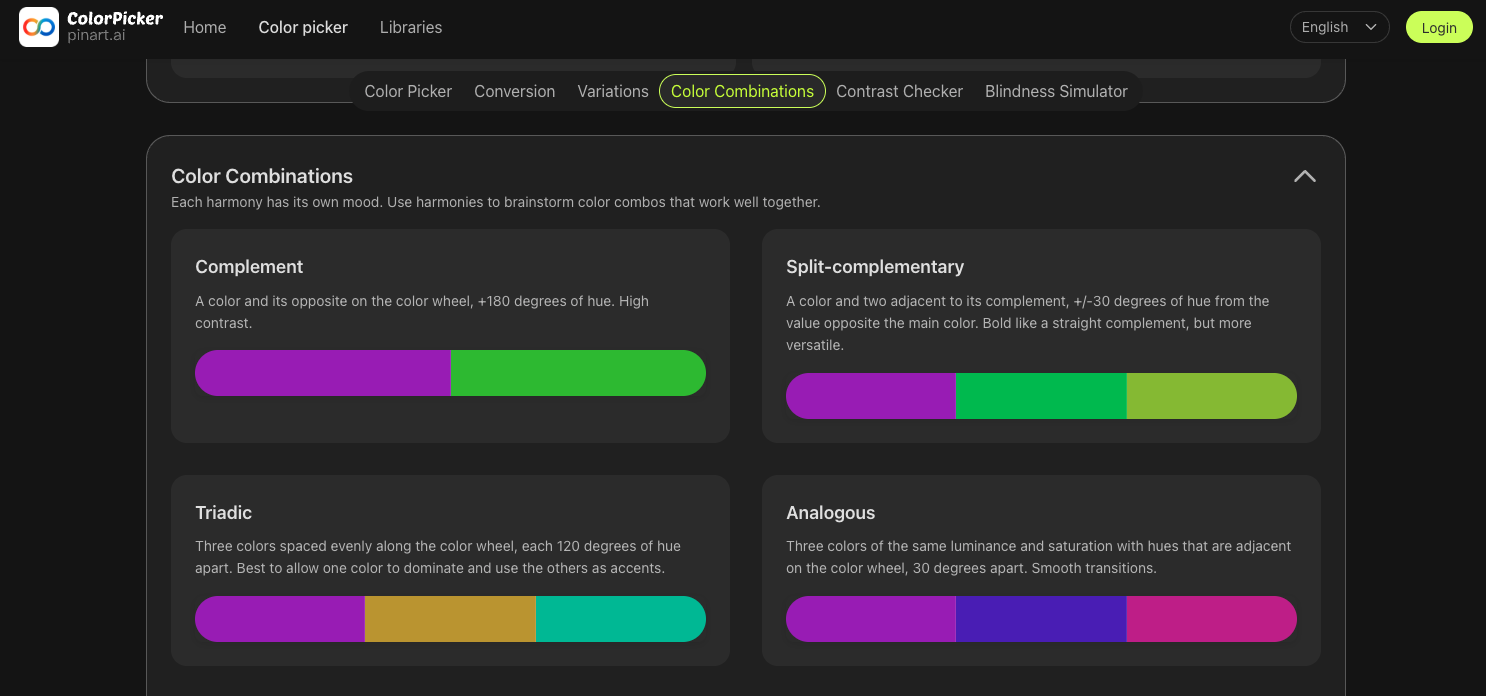
Task: Switch to the Conversion tab
Action: 514,91
